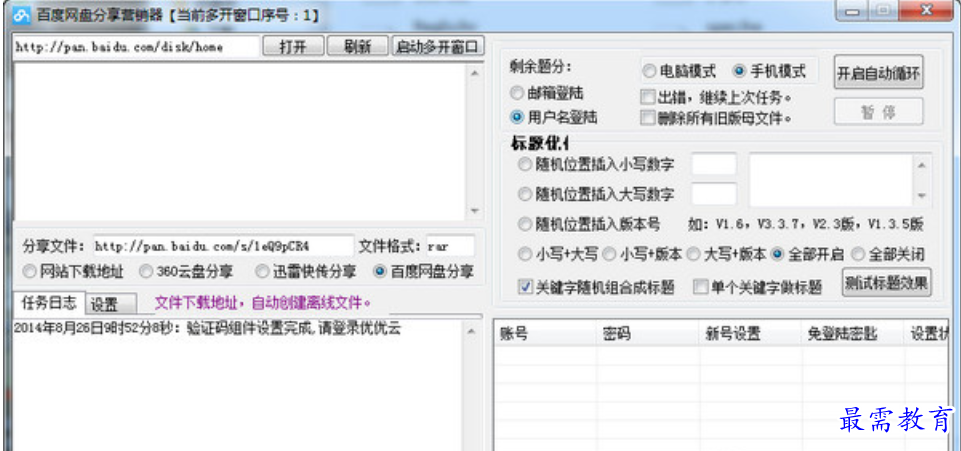Click scroll up arrow of task log
The height and width of the screenshot is (451, 961).
(x=471, y=332)
